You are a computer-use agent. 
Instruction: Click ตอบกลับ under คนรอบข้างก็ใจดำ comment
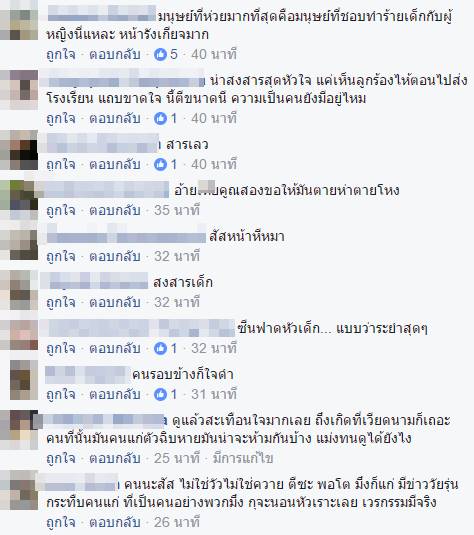pyautogui.click(x=115, y=394)
